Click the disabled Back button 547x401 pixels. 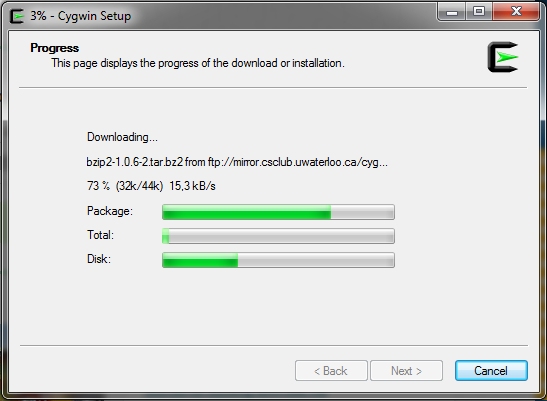pos(331,371)
